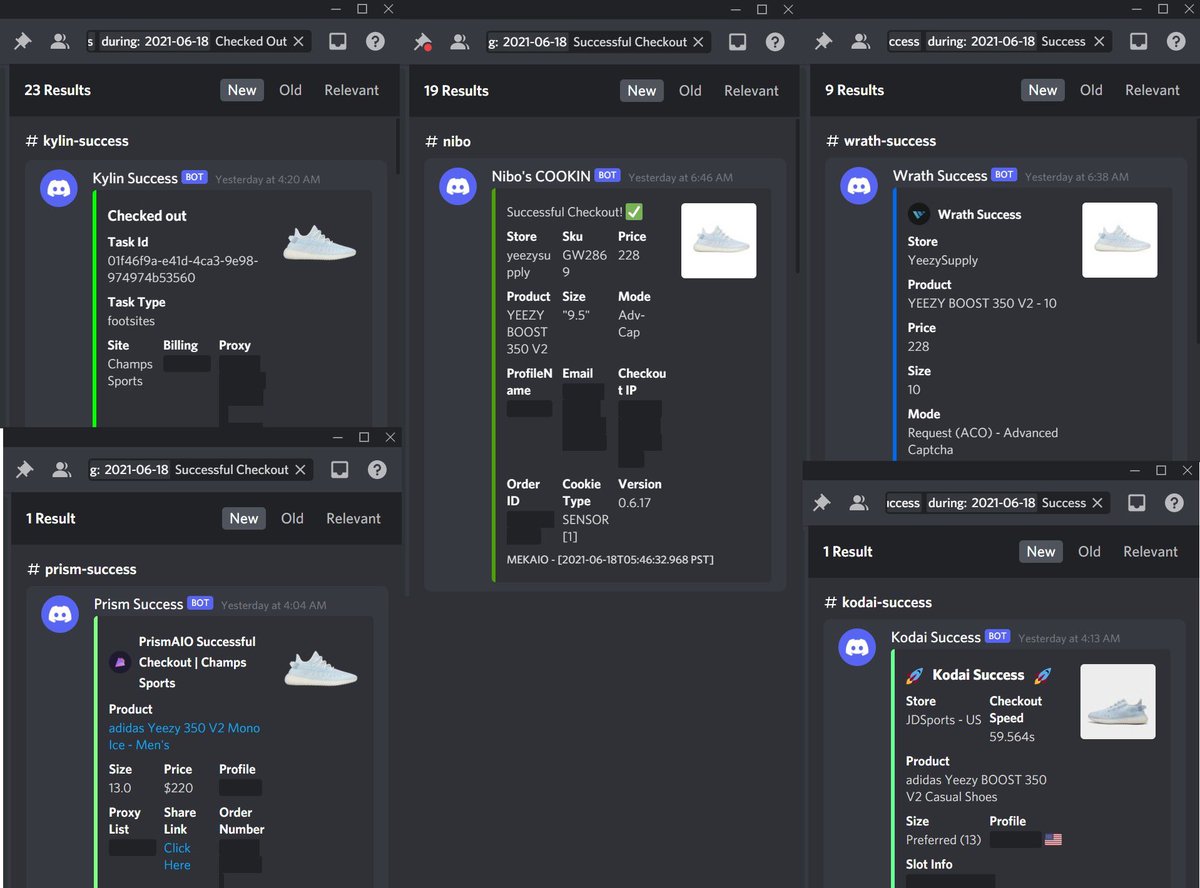Screen dimensions: 1200x888
Task: Select Old sort in 23 Results window
Action: click(x=290, y=90)
